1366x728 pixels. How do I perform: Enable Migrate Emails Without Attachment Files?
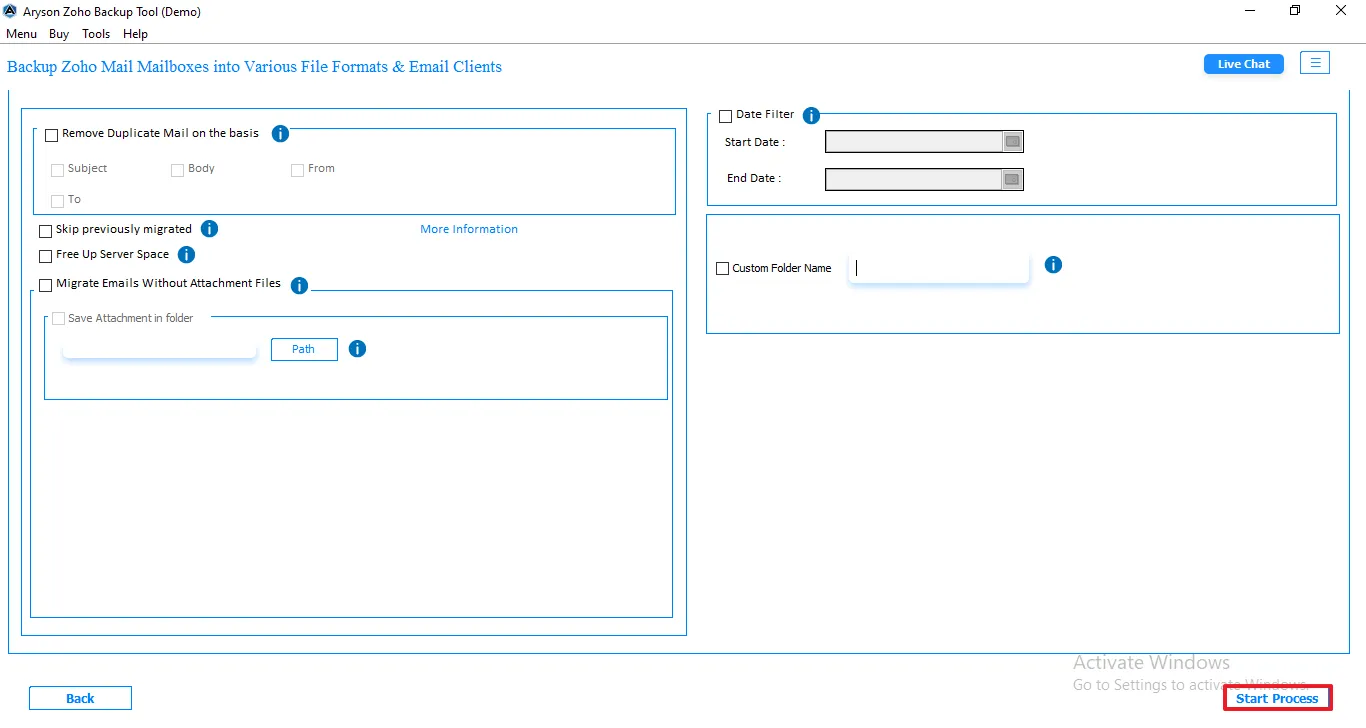[x=45, y=285]
